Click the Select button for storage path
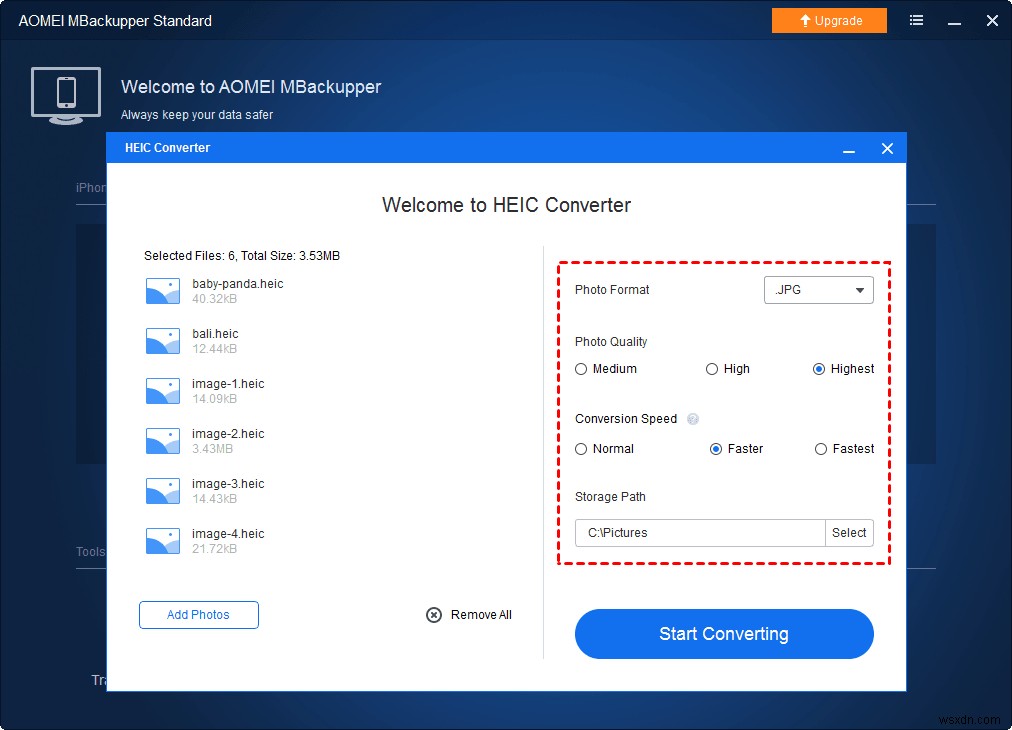The image size is (1012, 730). pos(849,533)
